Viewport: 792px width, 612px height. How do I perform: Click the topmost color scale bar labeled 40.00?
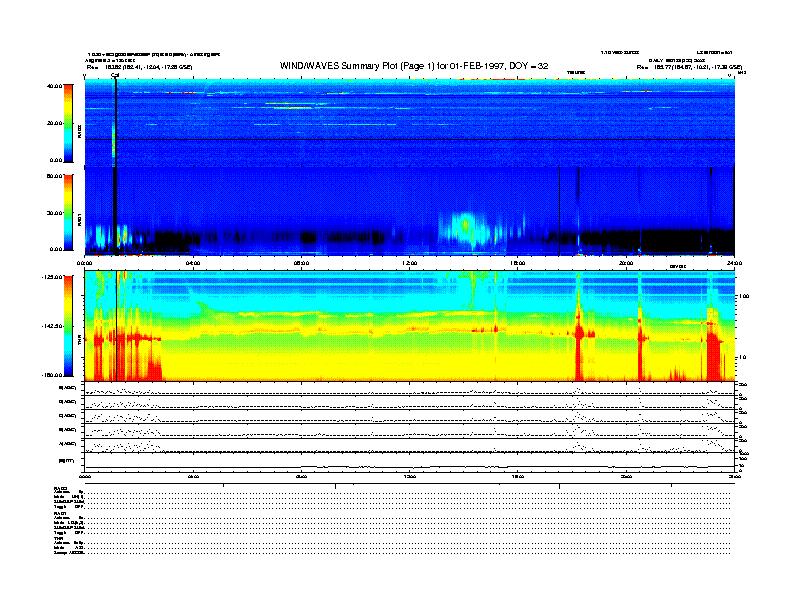click(68, 123)
